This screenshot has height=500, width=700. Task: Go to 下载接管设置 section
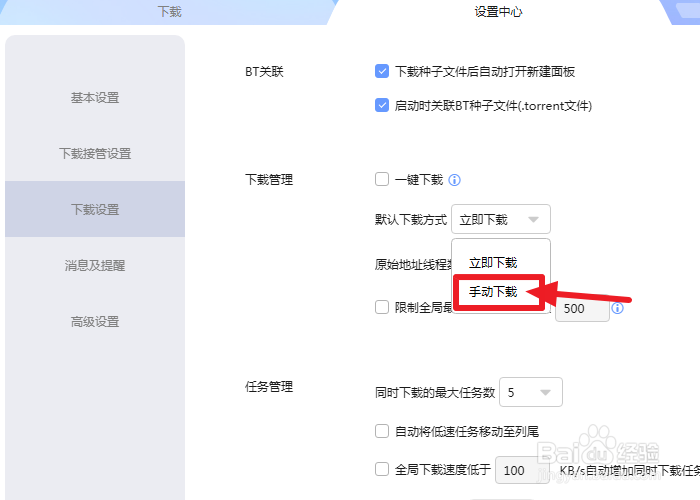coord(95,153)
